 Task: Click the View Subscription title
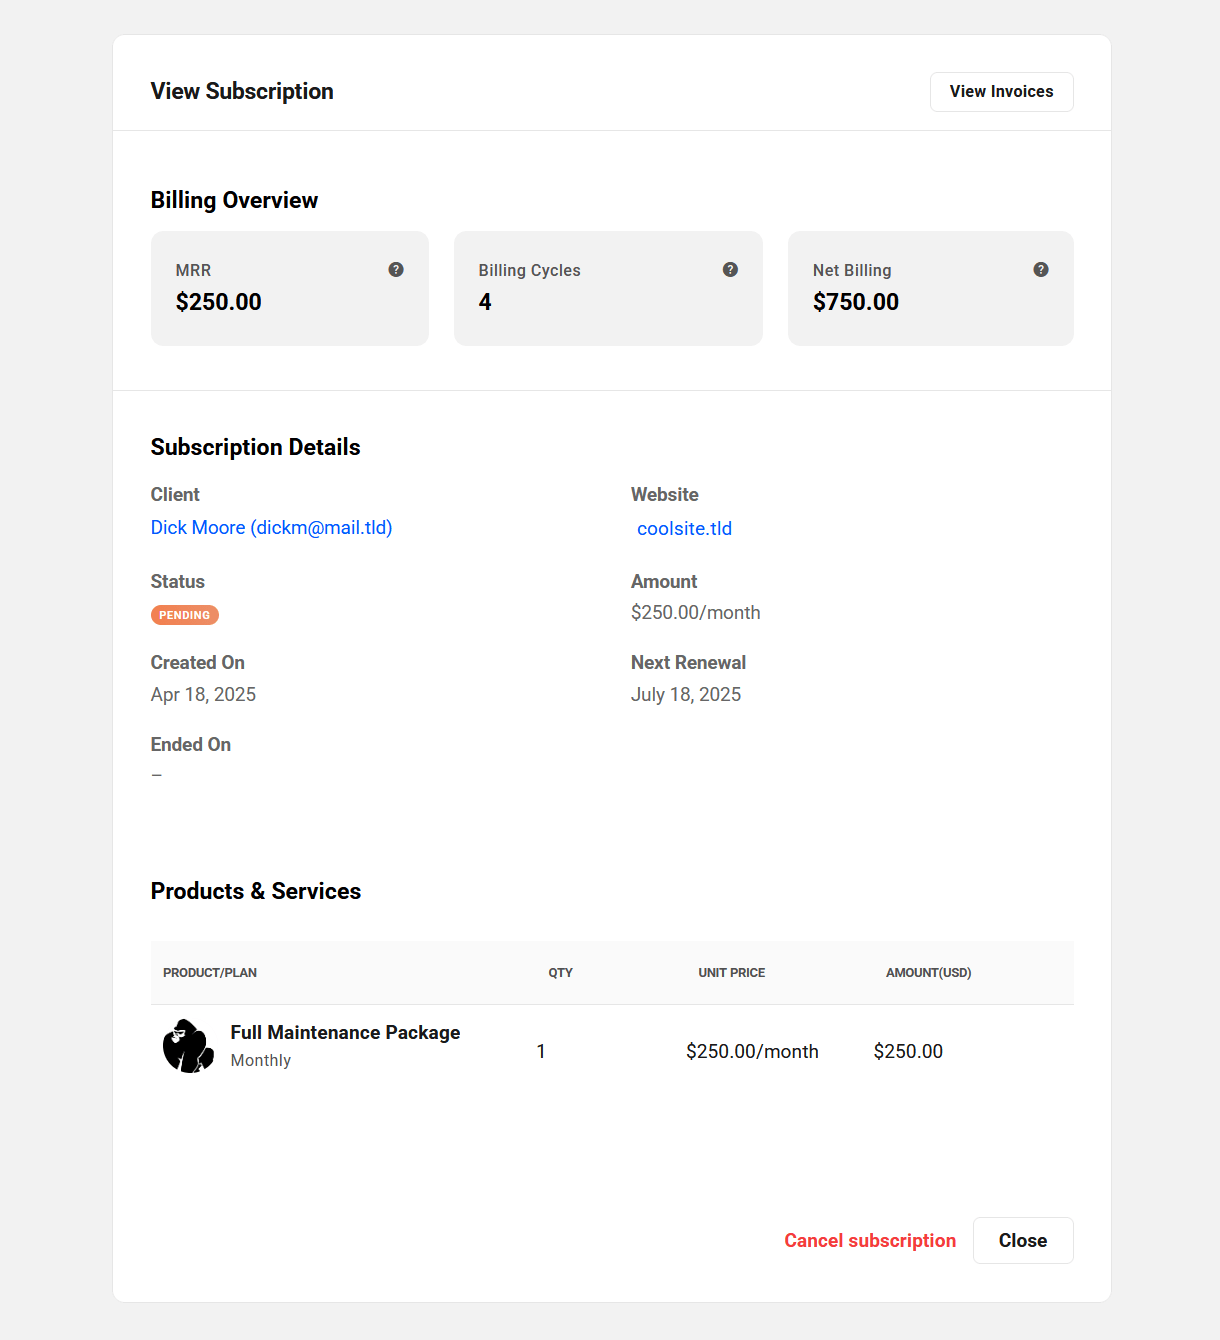(x=242, y=92)
